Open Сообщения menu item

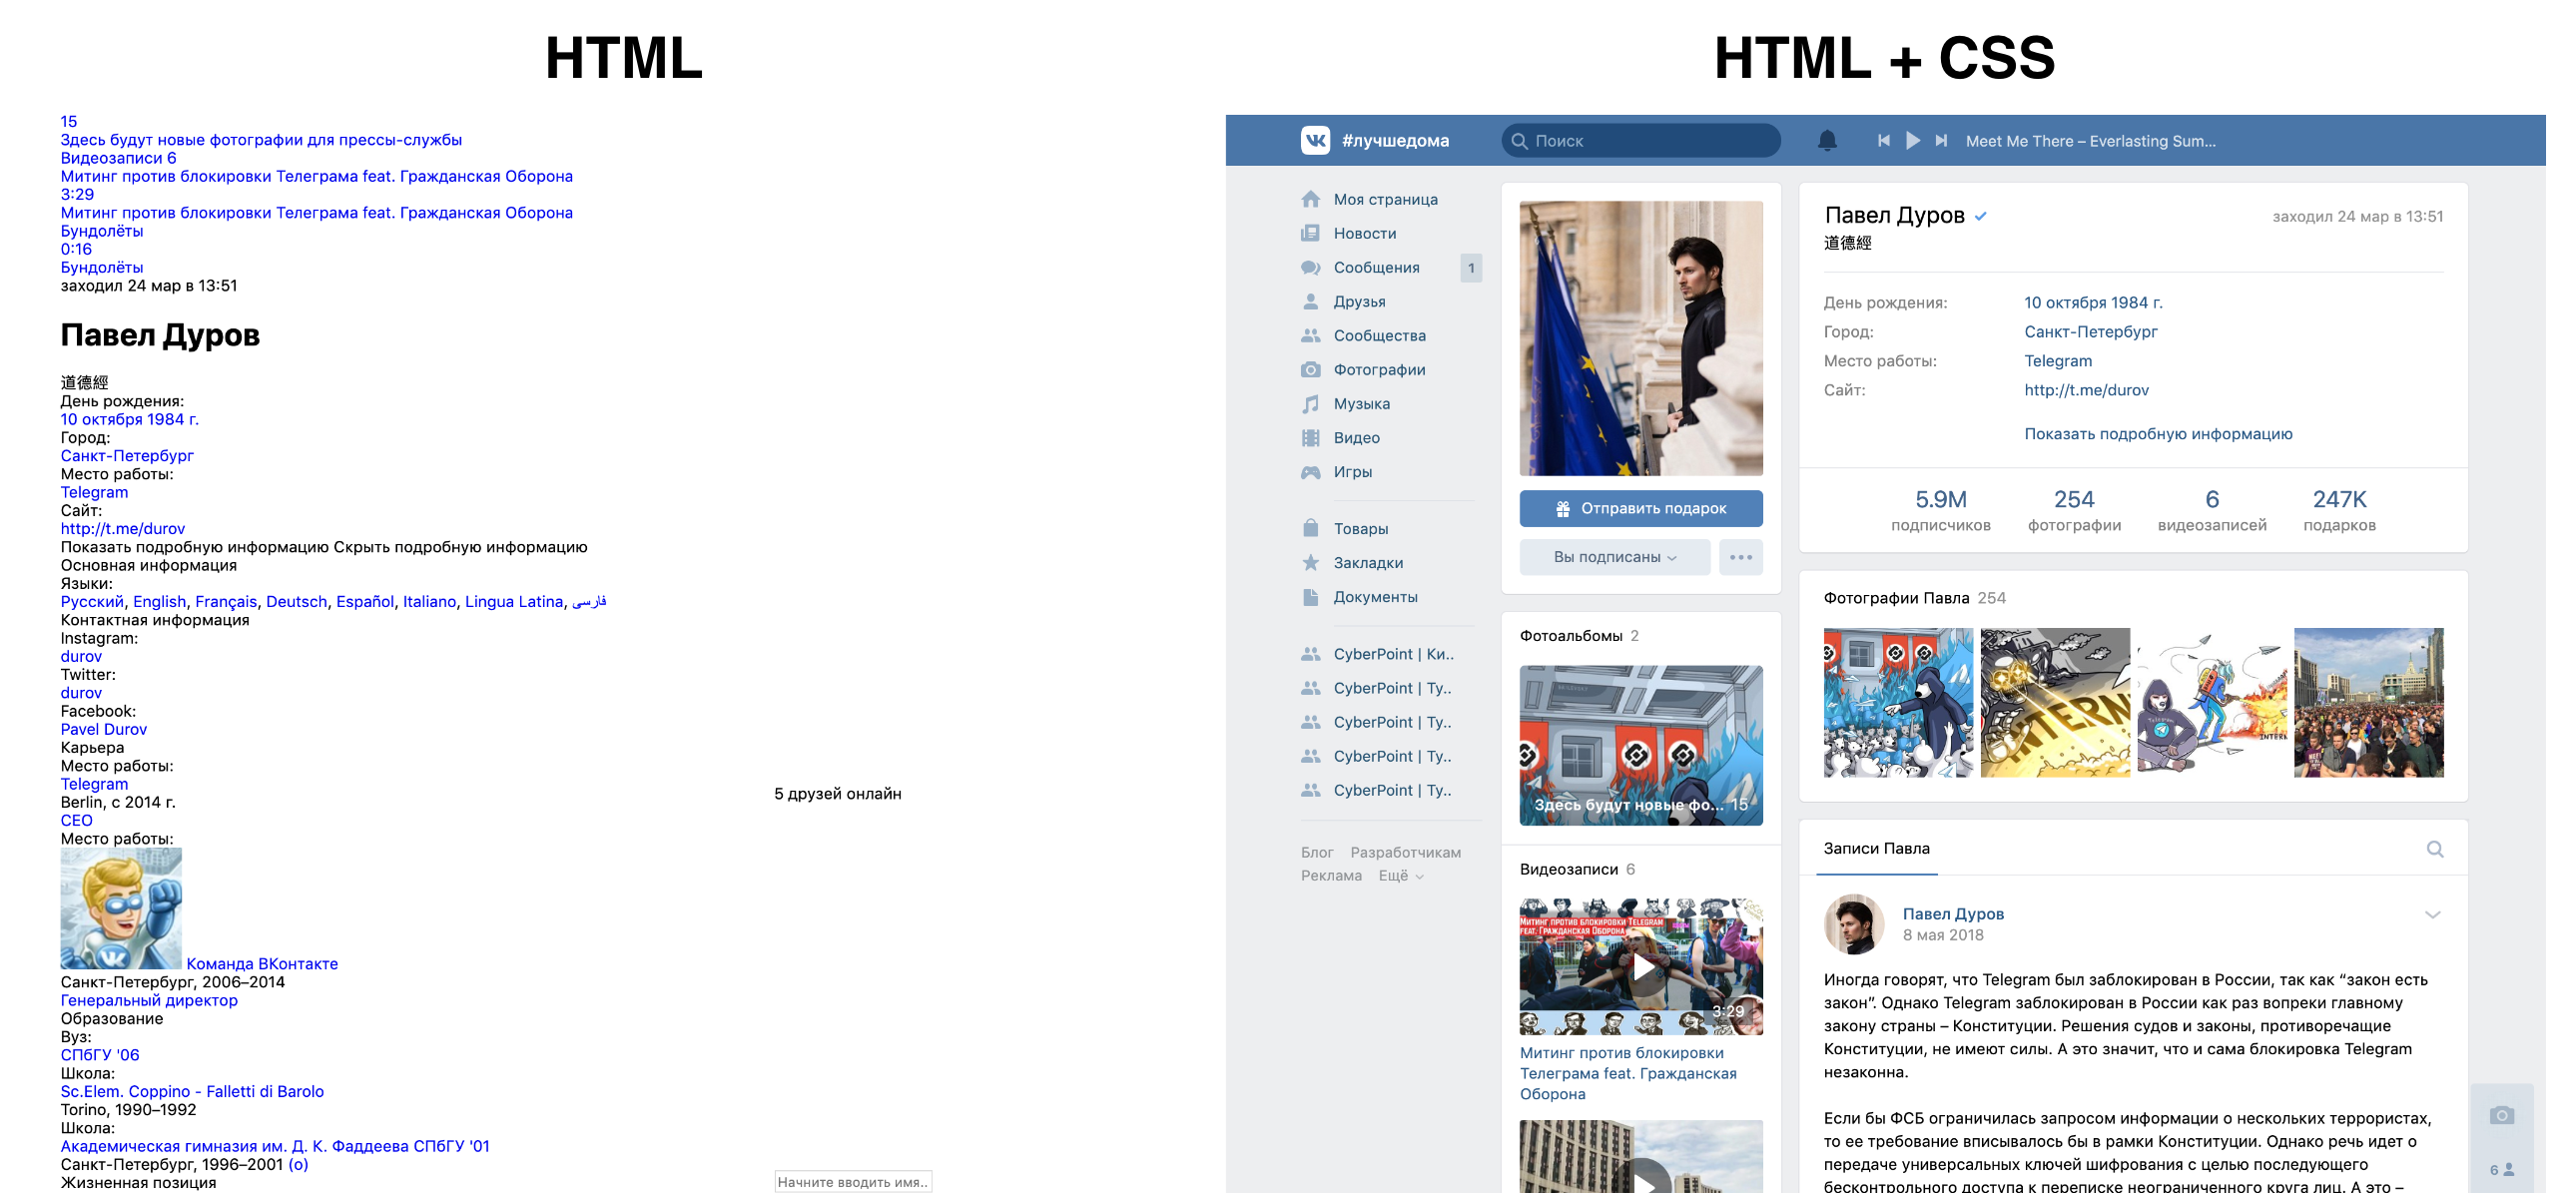(x=1376, y=267)
